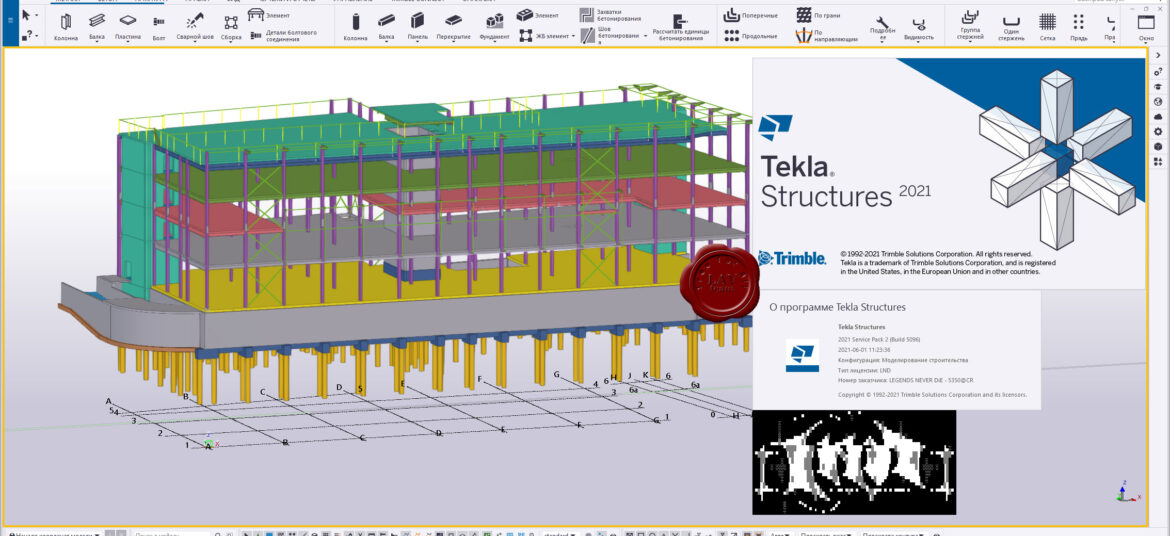Click the 2021-06-01 11:23:36 timestamp

[864, 349]
